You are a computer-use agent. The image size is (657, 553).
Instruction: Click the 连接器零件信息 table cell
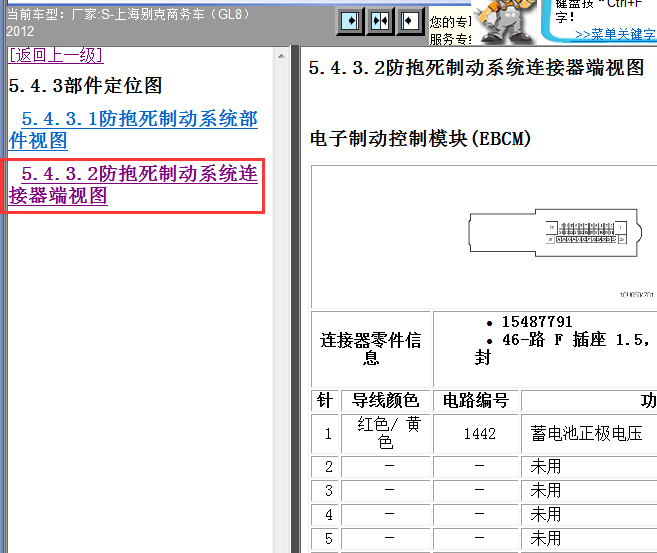(x=371, y=349)
